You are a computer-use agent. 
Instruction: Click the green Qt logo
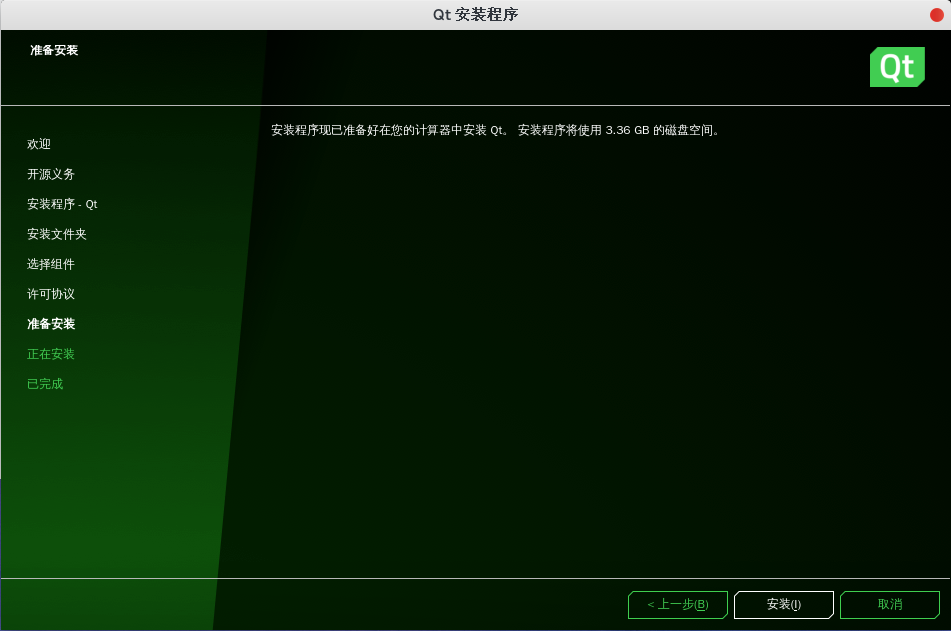click(896, 67)
